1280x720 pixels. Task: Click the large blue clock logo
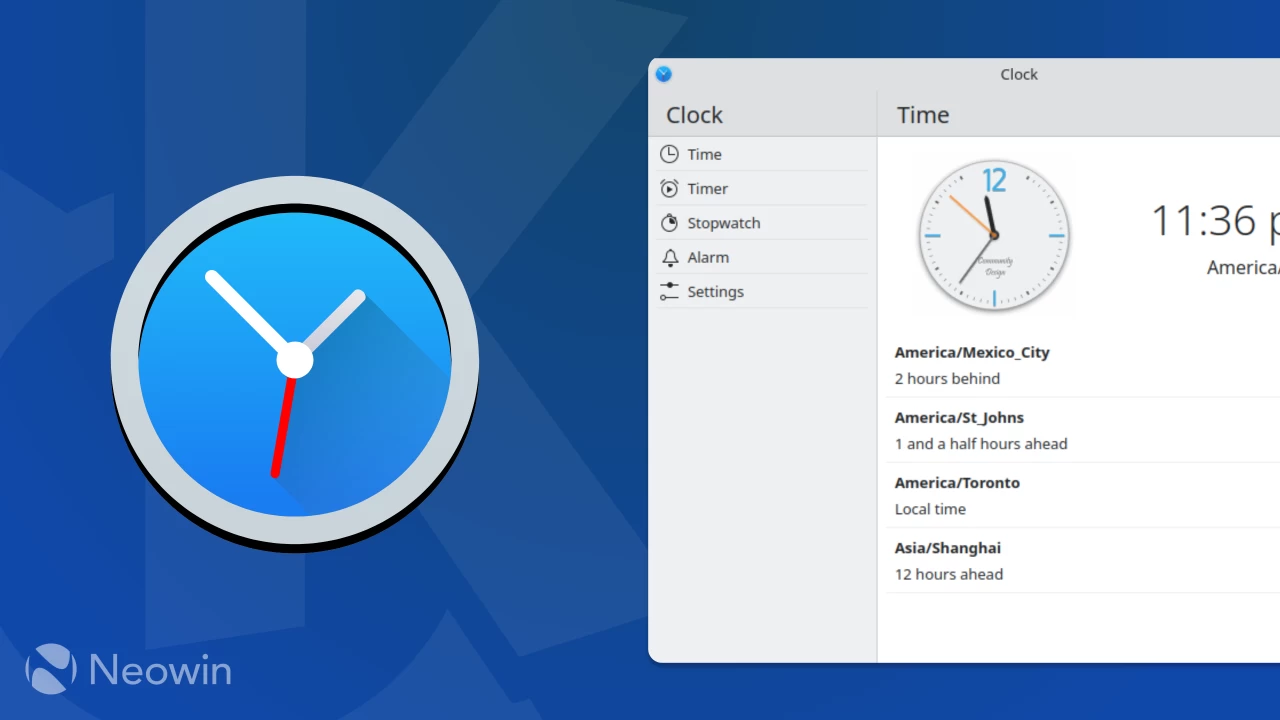pyautogui.click(x=295, y=362)
